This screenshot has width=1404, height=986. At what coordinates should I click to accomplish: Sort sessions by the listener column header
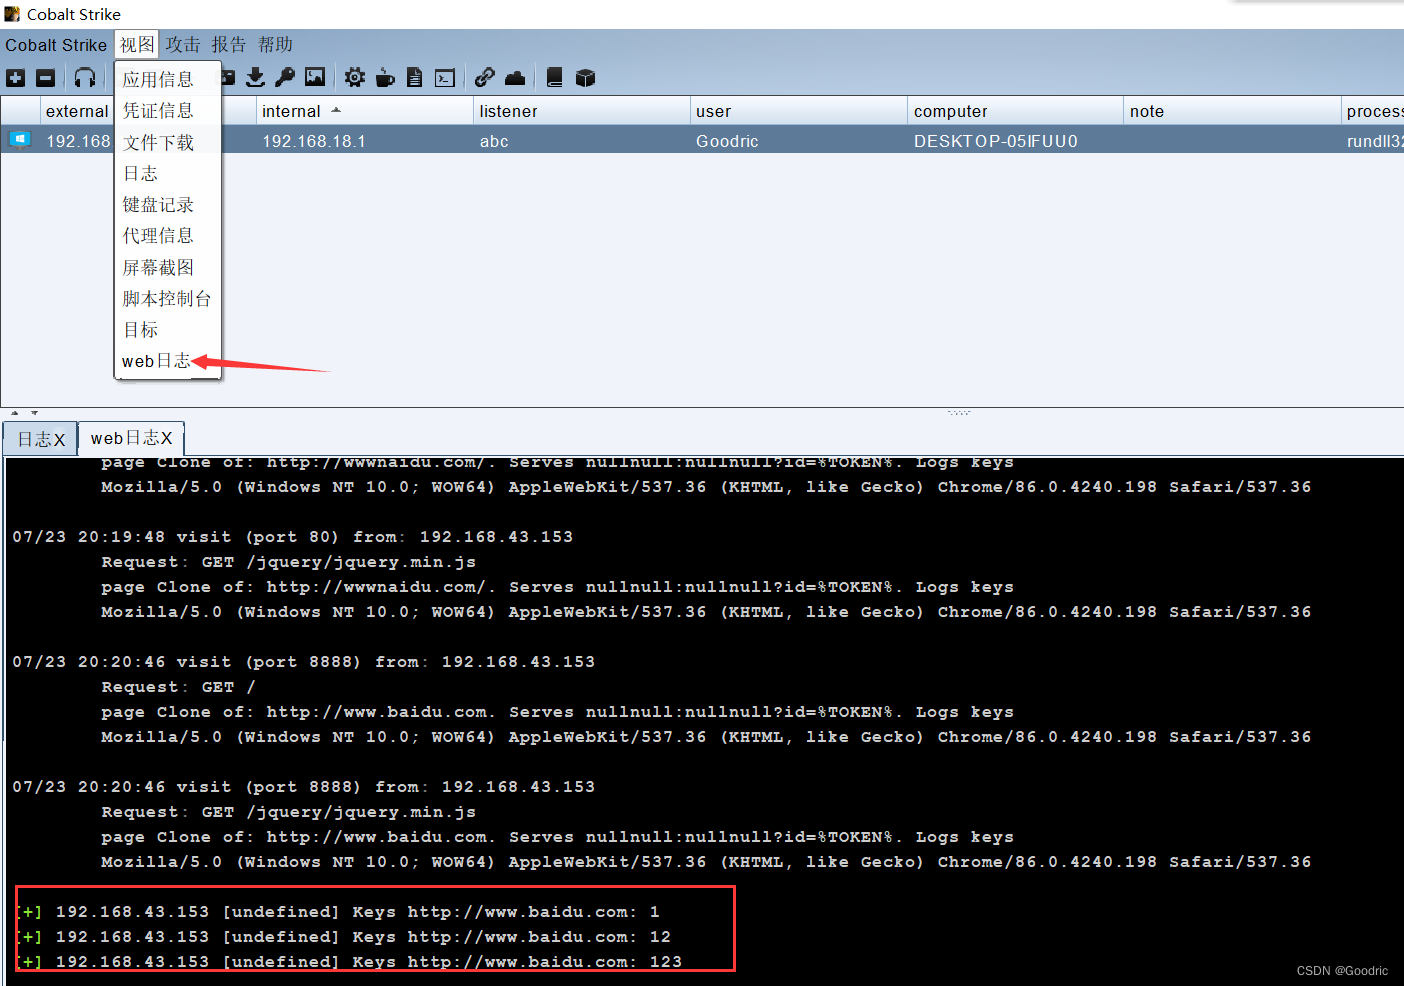pyautogui.click(x=581, y=111)
